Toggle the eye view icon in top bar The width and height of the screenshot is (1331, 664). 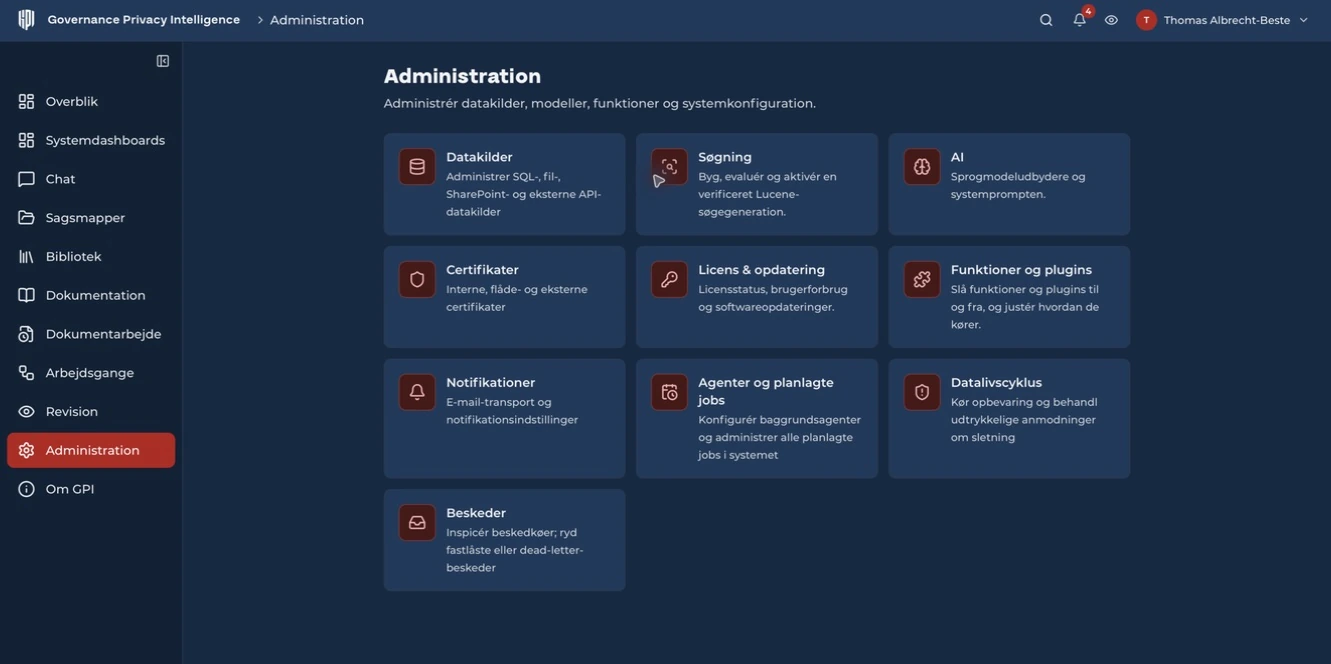tap(1111, 20)
